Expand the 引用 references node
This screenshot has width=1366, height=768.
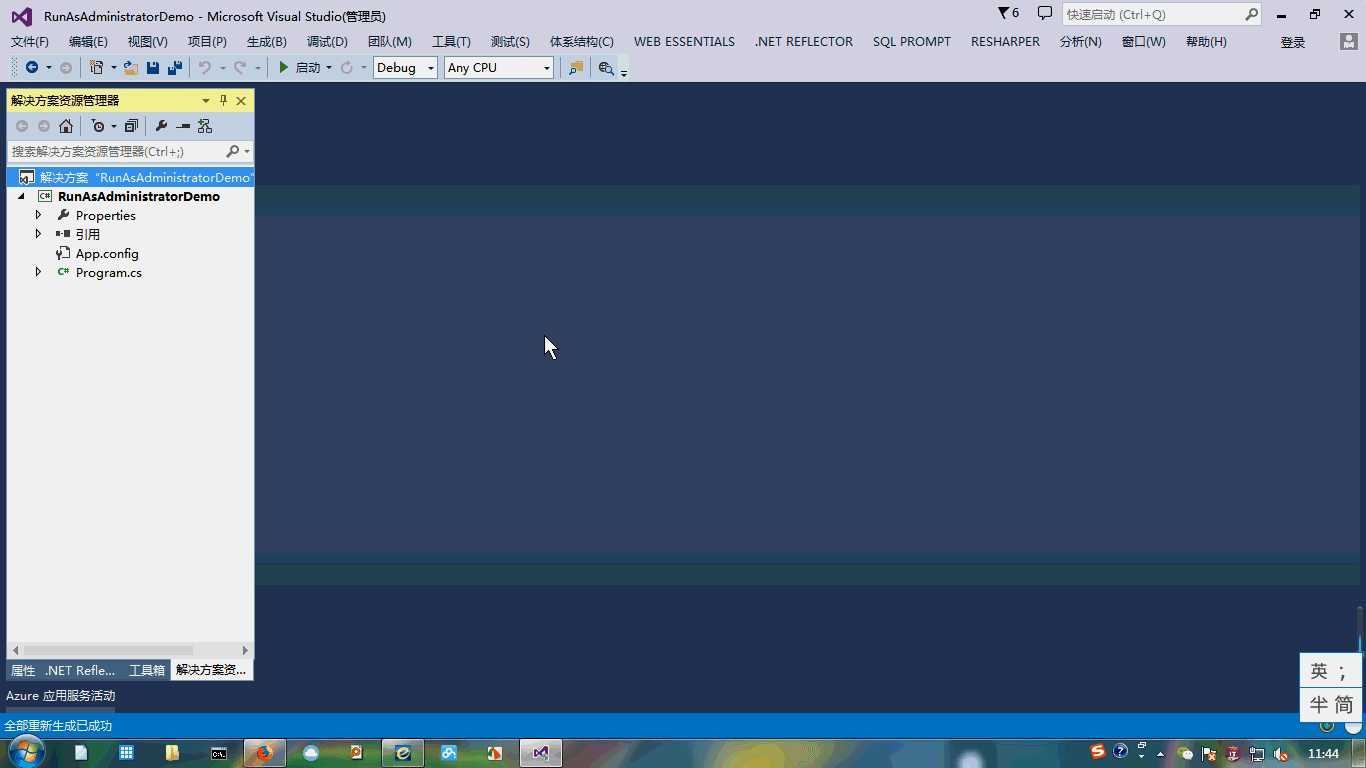(39, 234)
